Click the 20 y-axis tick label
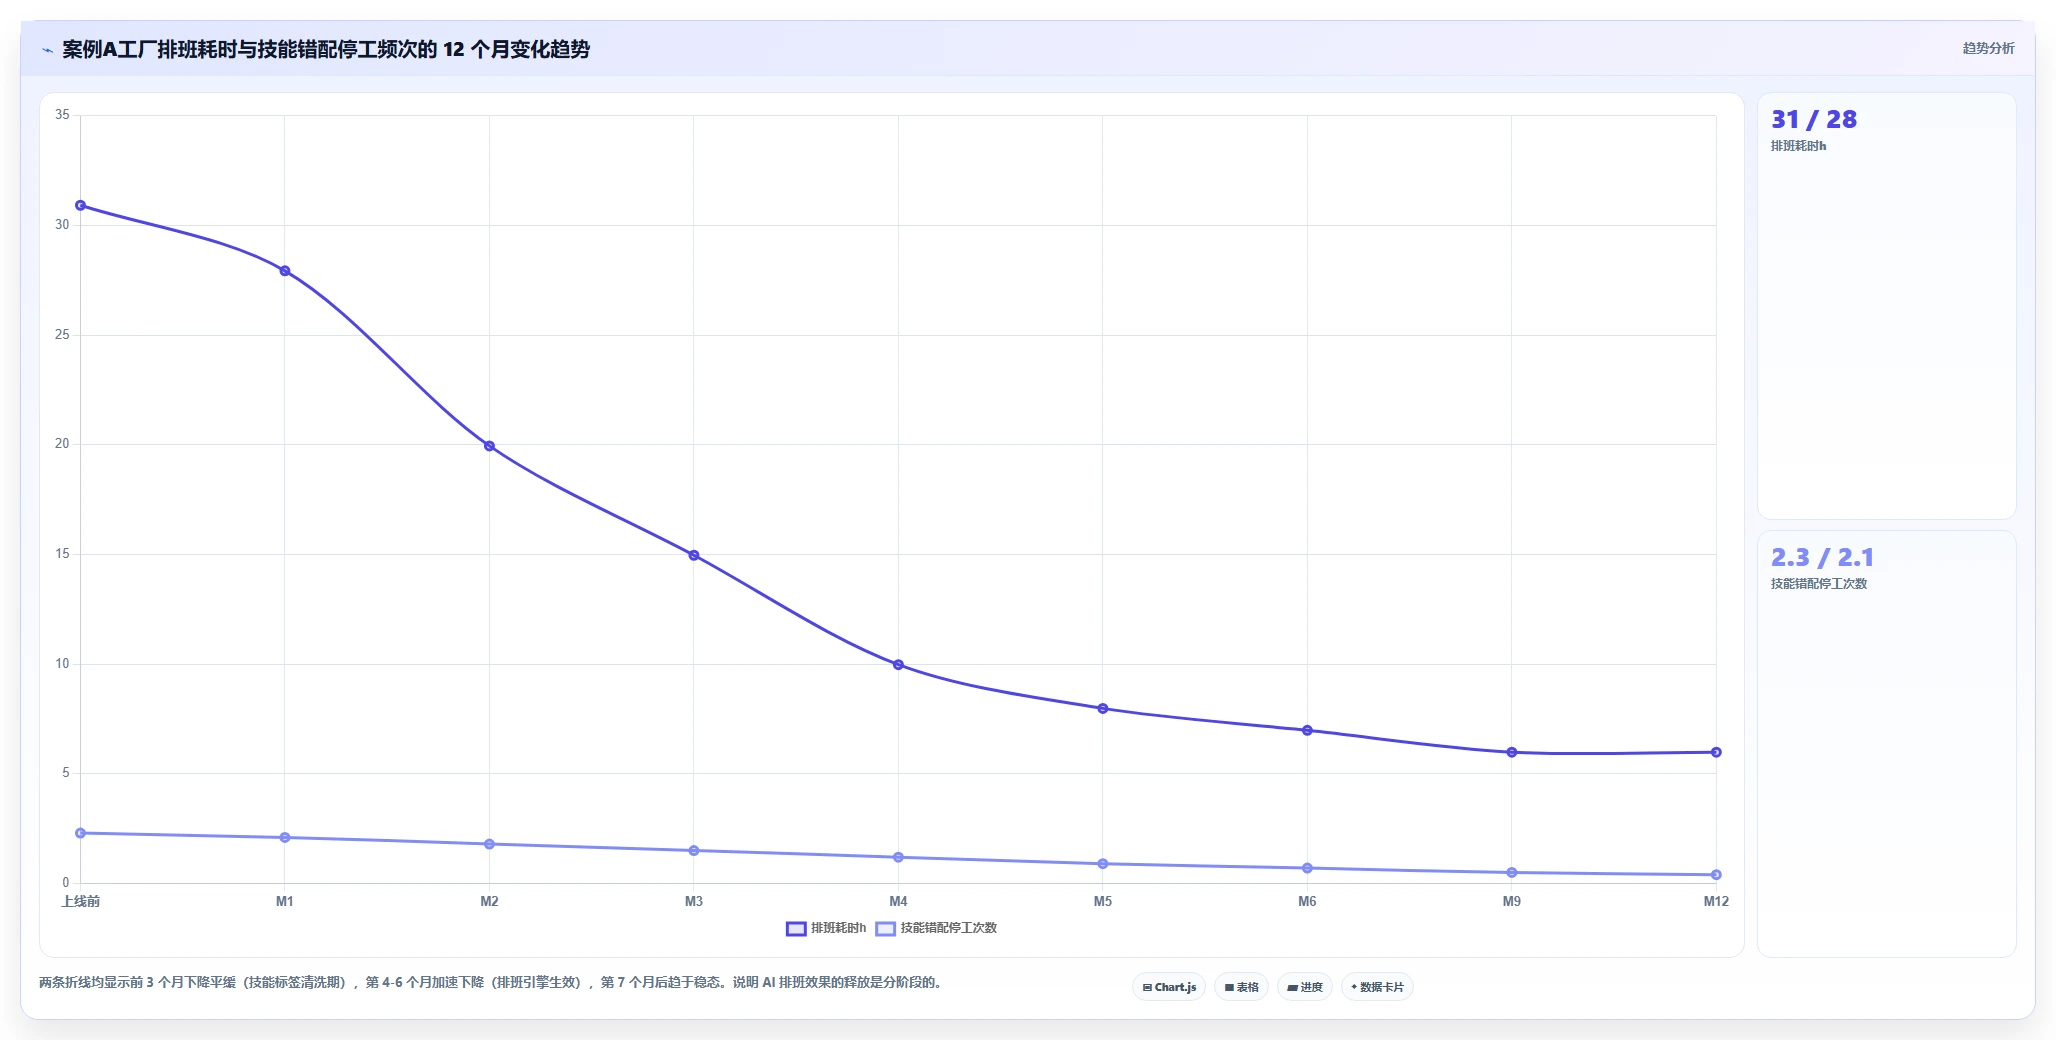 point(62,444)
